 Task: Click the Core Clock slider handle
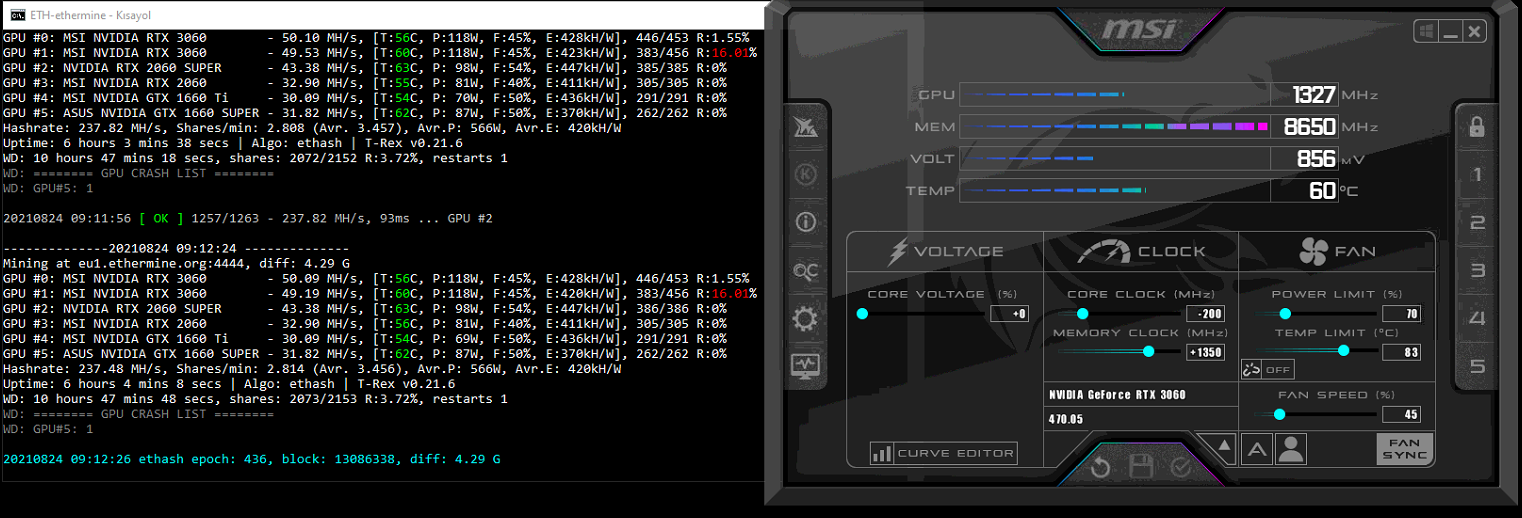tap(1082, 314)
